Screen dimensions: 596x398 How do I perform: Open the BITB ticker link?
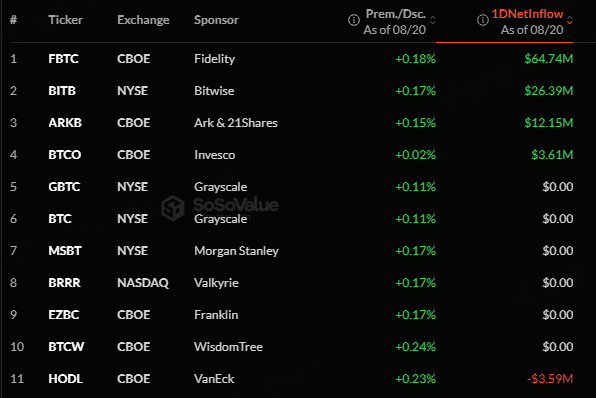click(62, 90)
